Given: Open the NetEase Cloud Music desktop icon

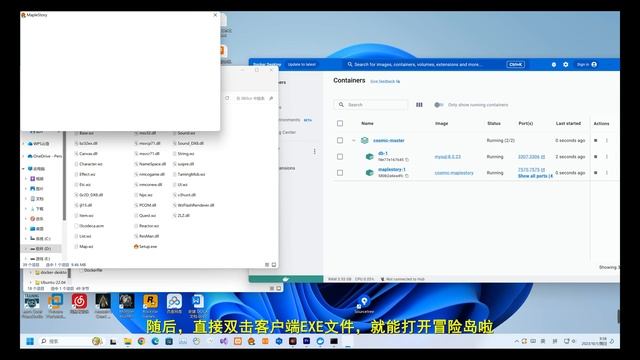Looking at the screenshot, I should point(79,304).
